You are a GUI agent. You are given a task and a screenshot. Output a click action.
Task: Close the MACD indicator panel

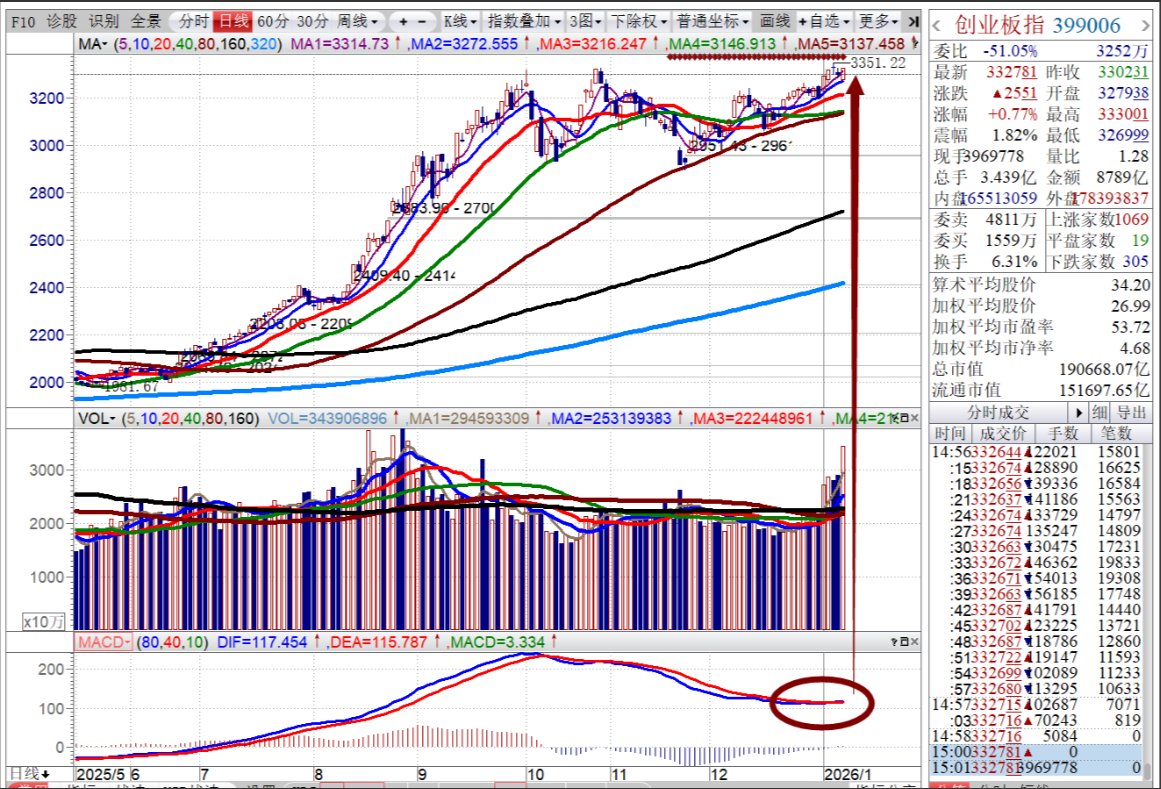[x=913, y=641]
